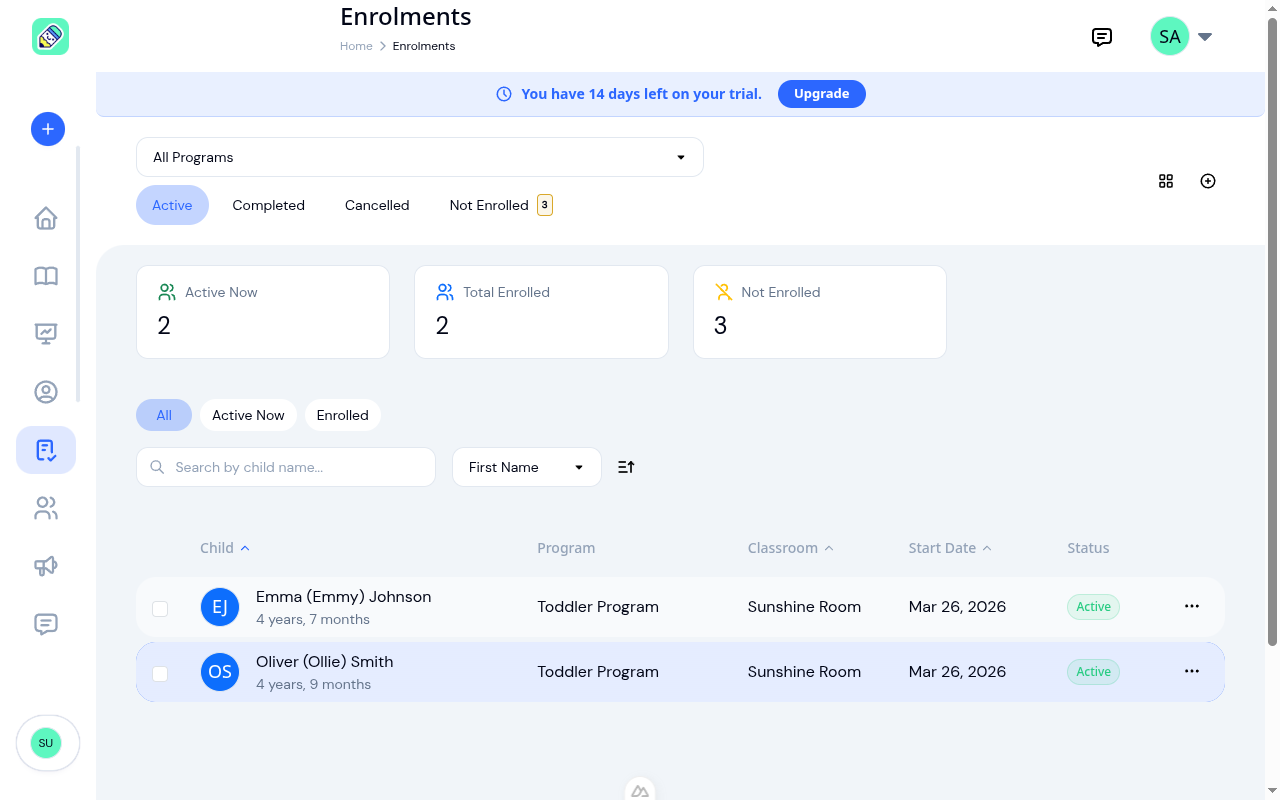
Task: Open the presentation chart sidebar icon
Action: (46, 334)
